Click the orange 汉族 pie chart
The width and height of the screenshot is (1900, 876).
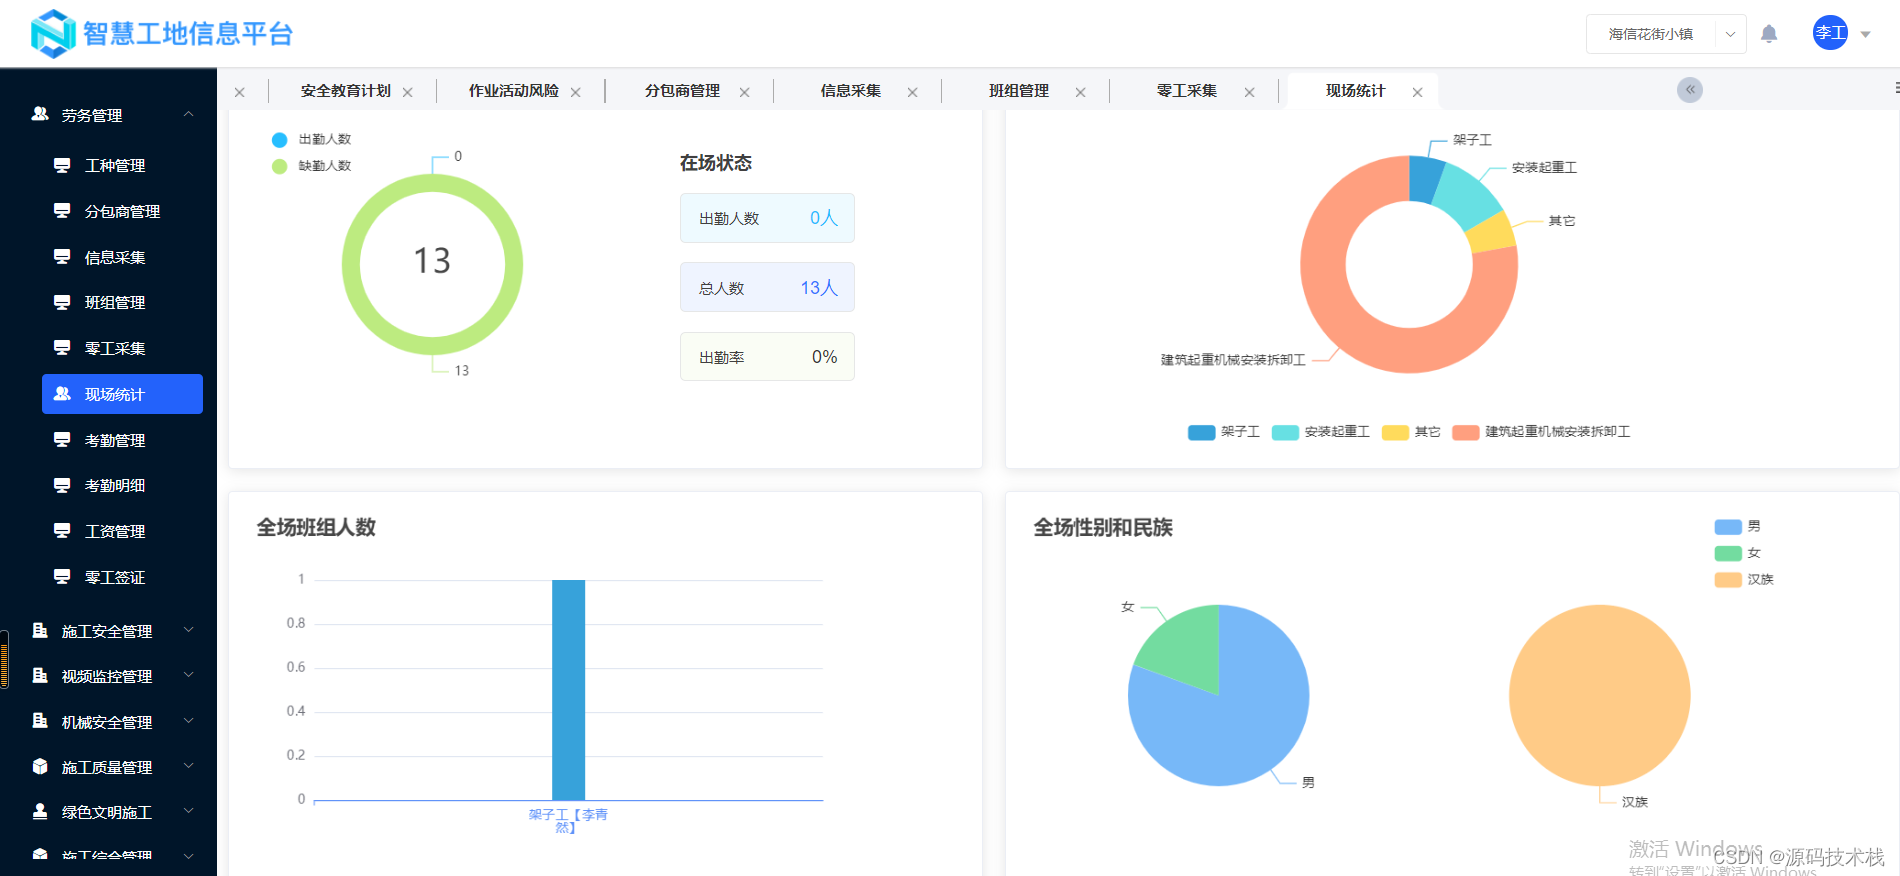[x=1599, y=695]
